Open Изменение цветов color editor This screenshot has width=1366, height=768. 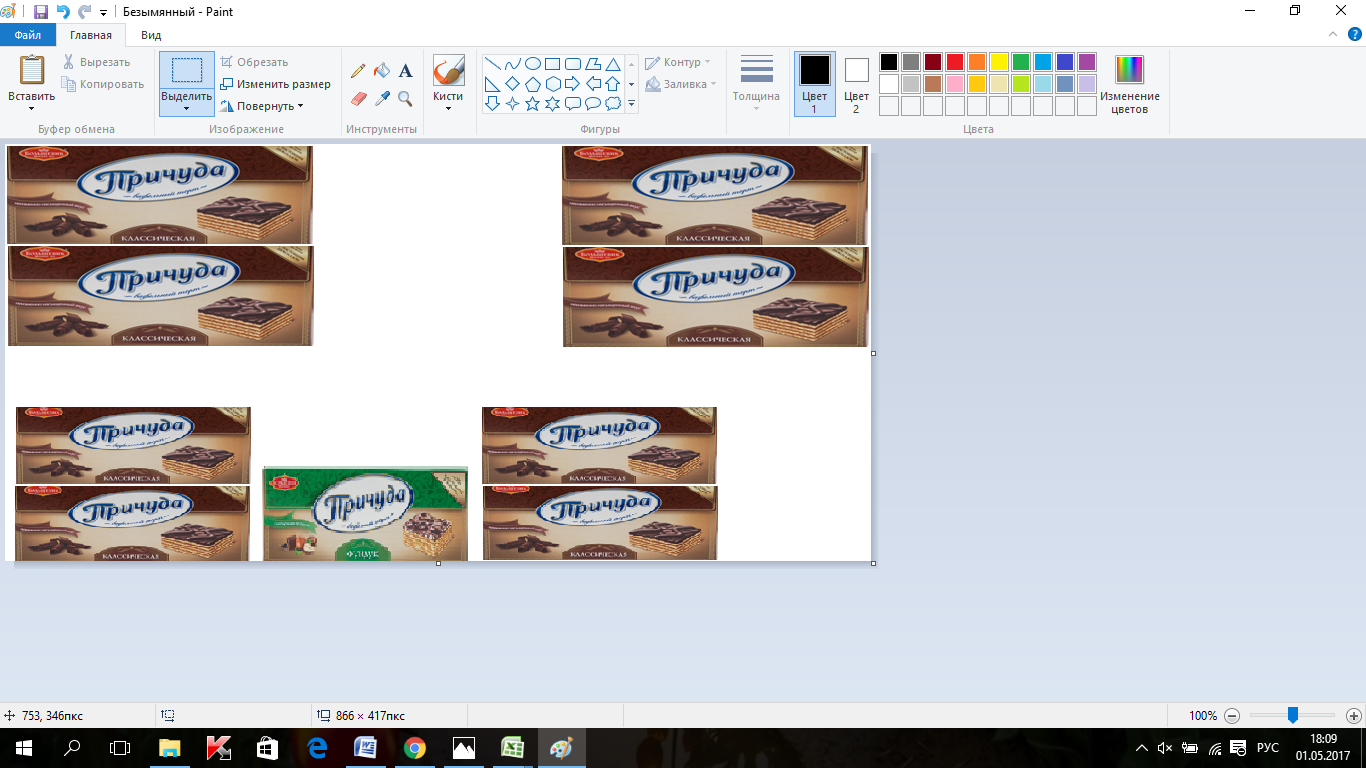click(1130, 85)
